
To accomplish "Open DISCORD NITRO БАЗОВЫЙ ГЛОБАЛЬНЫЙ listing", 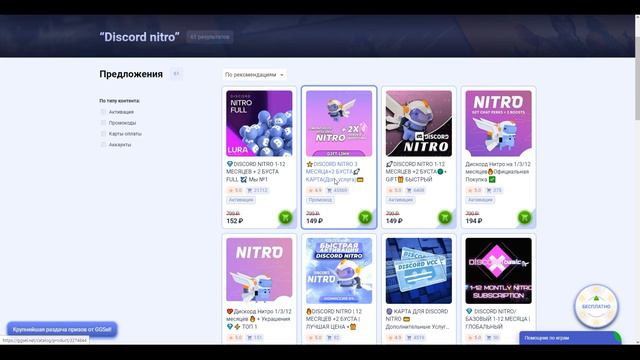I will click(x=498, y=319).
